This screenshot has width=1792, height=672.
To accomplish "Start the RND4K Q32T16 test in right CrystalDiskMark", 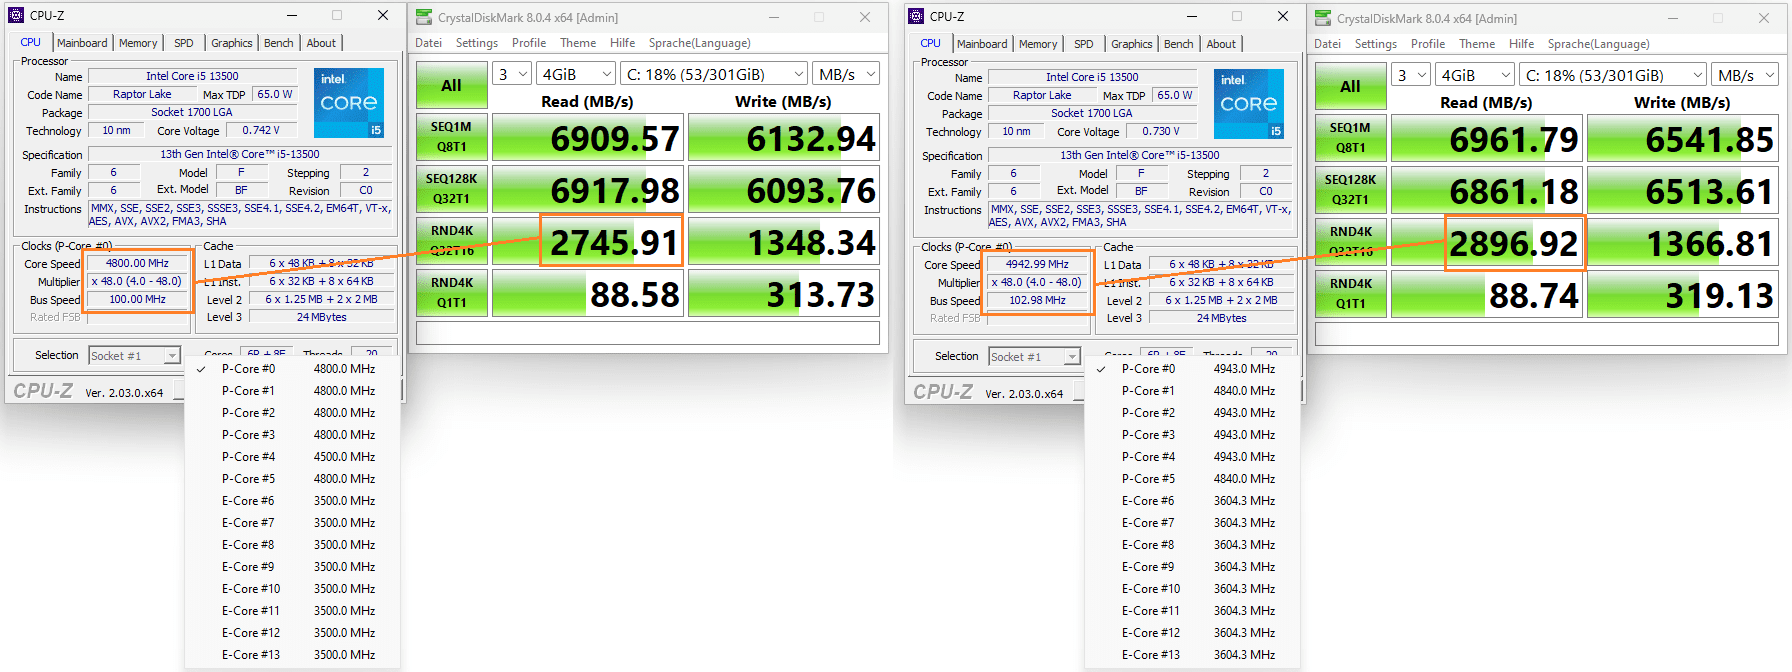I will 1351,242.
